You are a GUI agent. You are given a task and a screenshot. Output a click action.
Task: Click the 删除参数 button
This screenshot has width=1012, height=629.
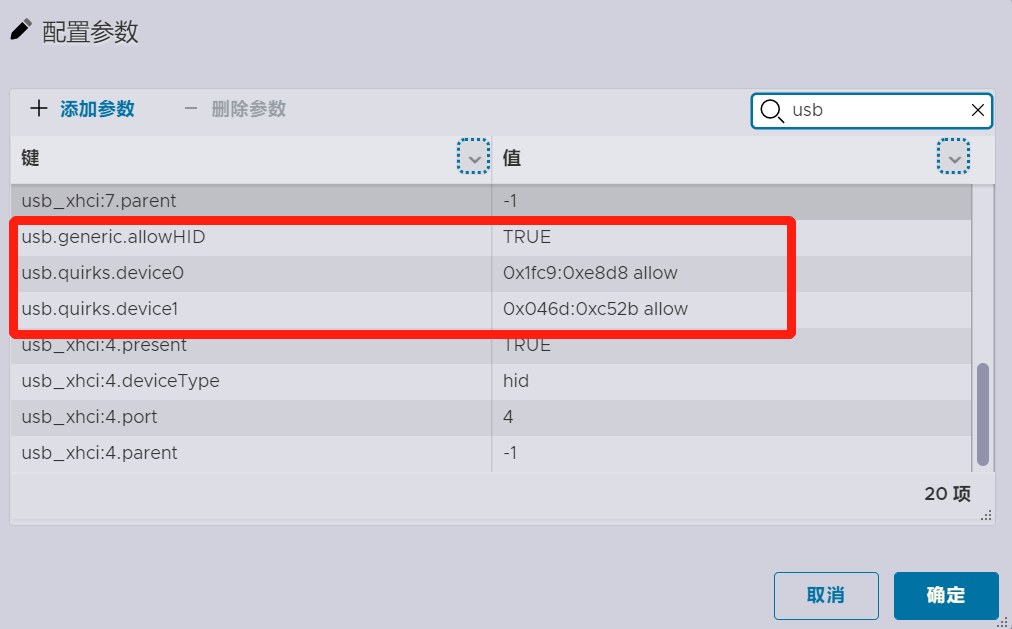tap(235, 108)
